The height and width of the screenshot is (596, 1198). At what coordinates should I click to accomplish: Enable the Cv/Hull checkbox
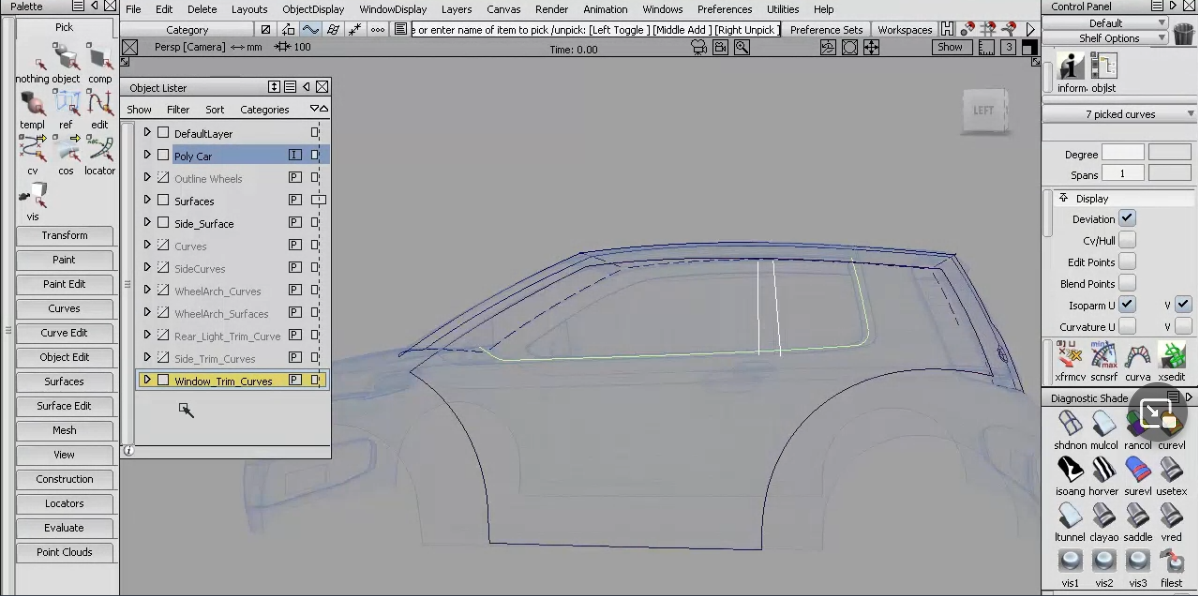(x=1127, y=240)
